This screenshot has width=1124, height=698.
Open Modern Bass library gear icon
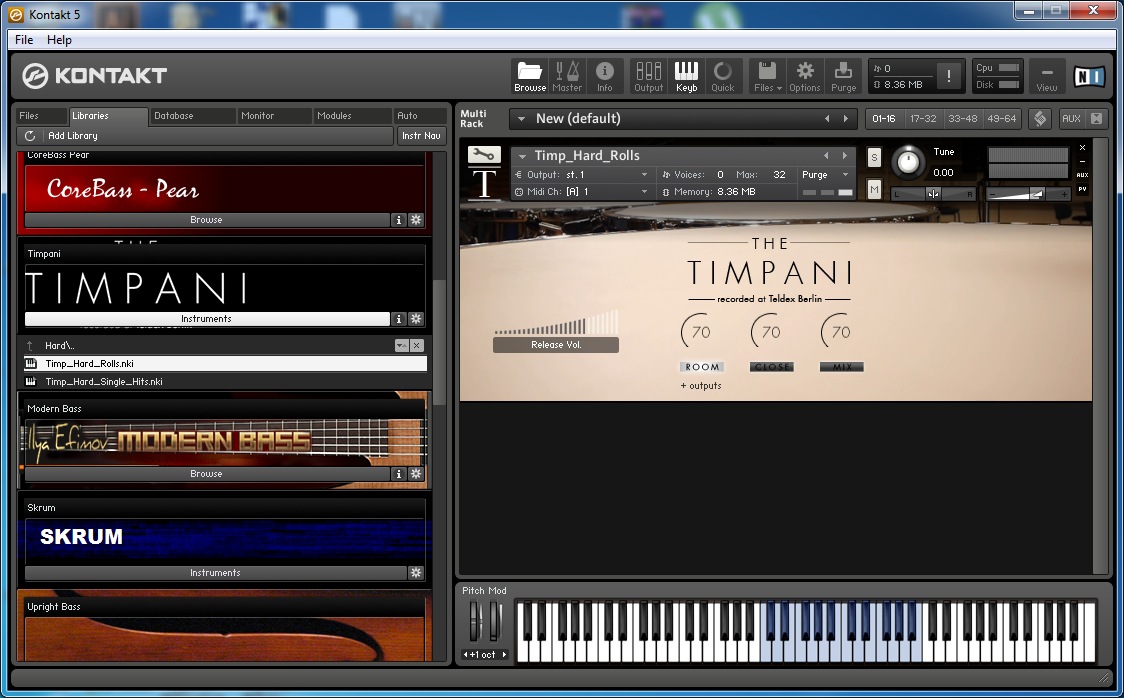point(416,474)
